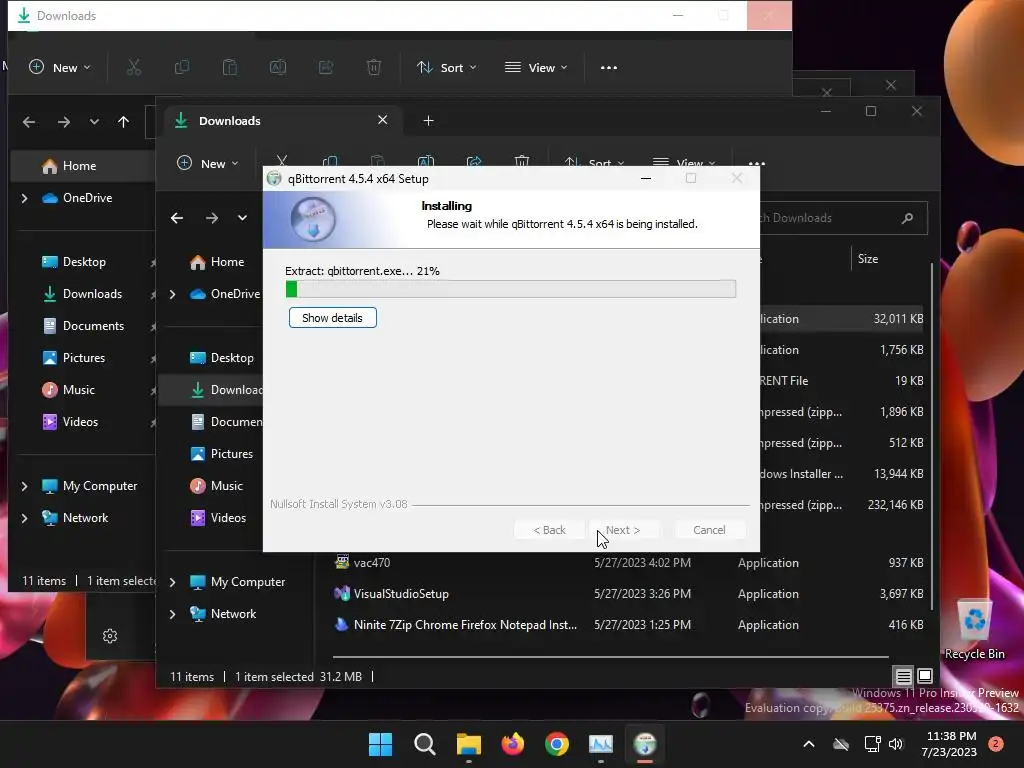Switch to details view in status bar
Screen dimensions: 1024x768
click(903, 677)
